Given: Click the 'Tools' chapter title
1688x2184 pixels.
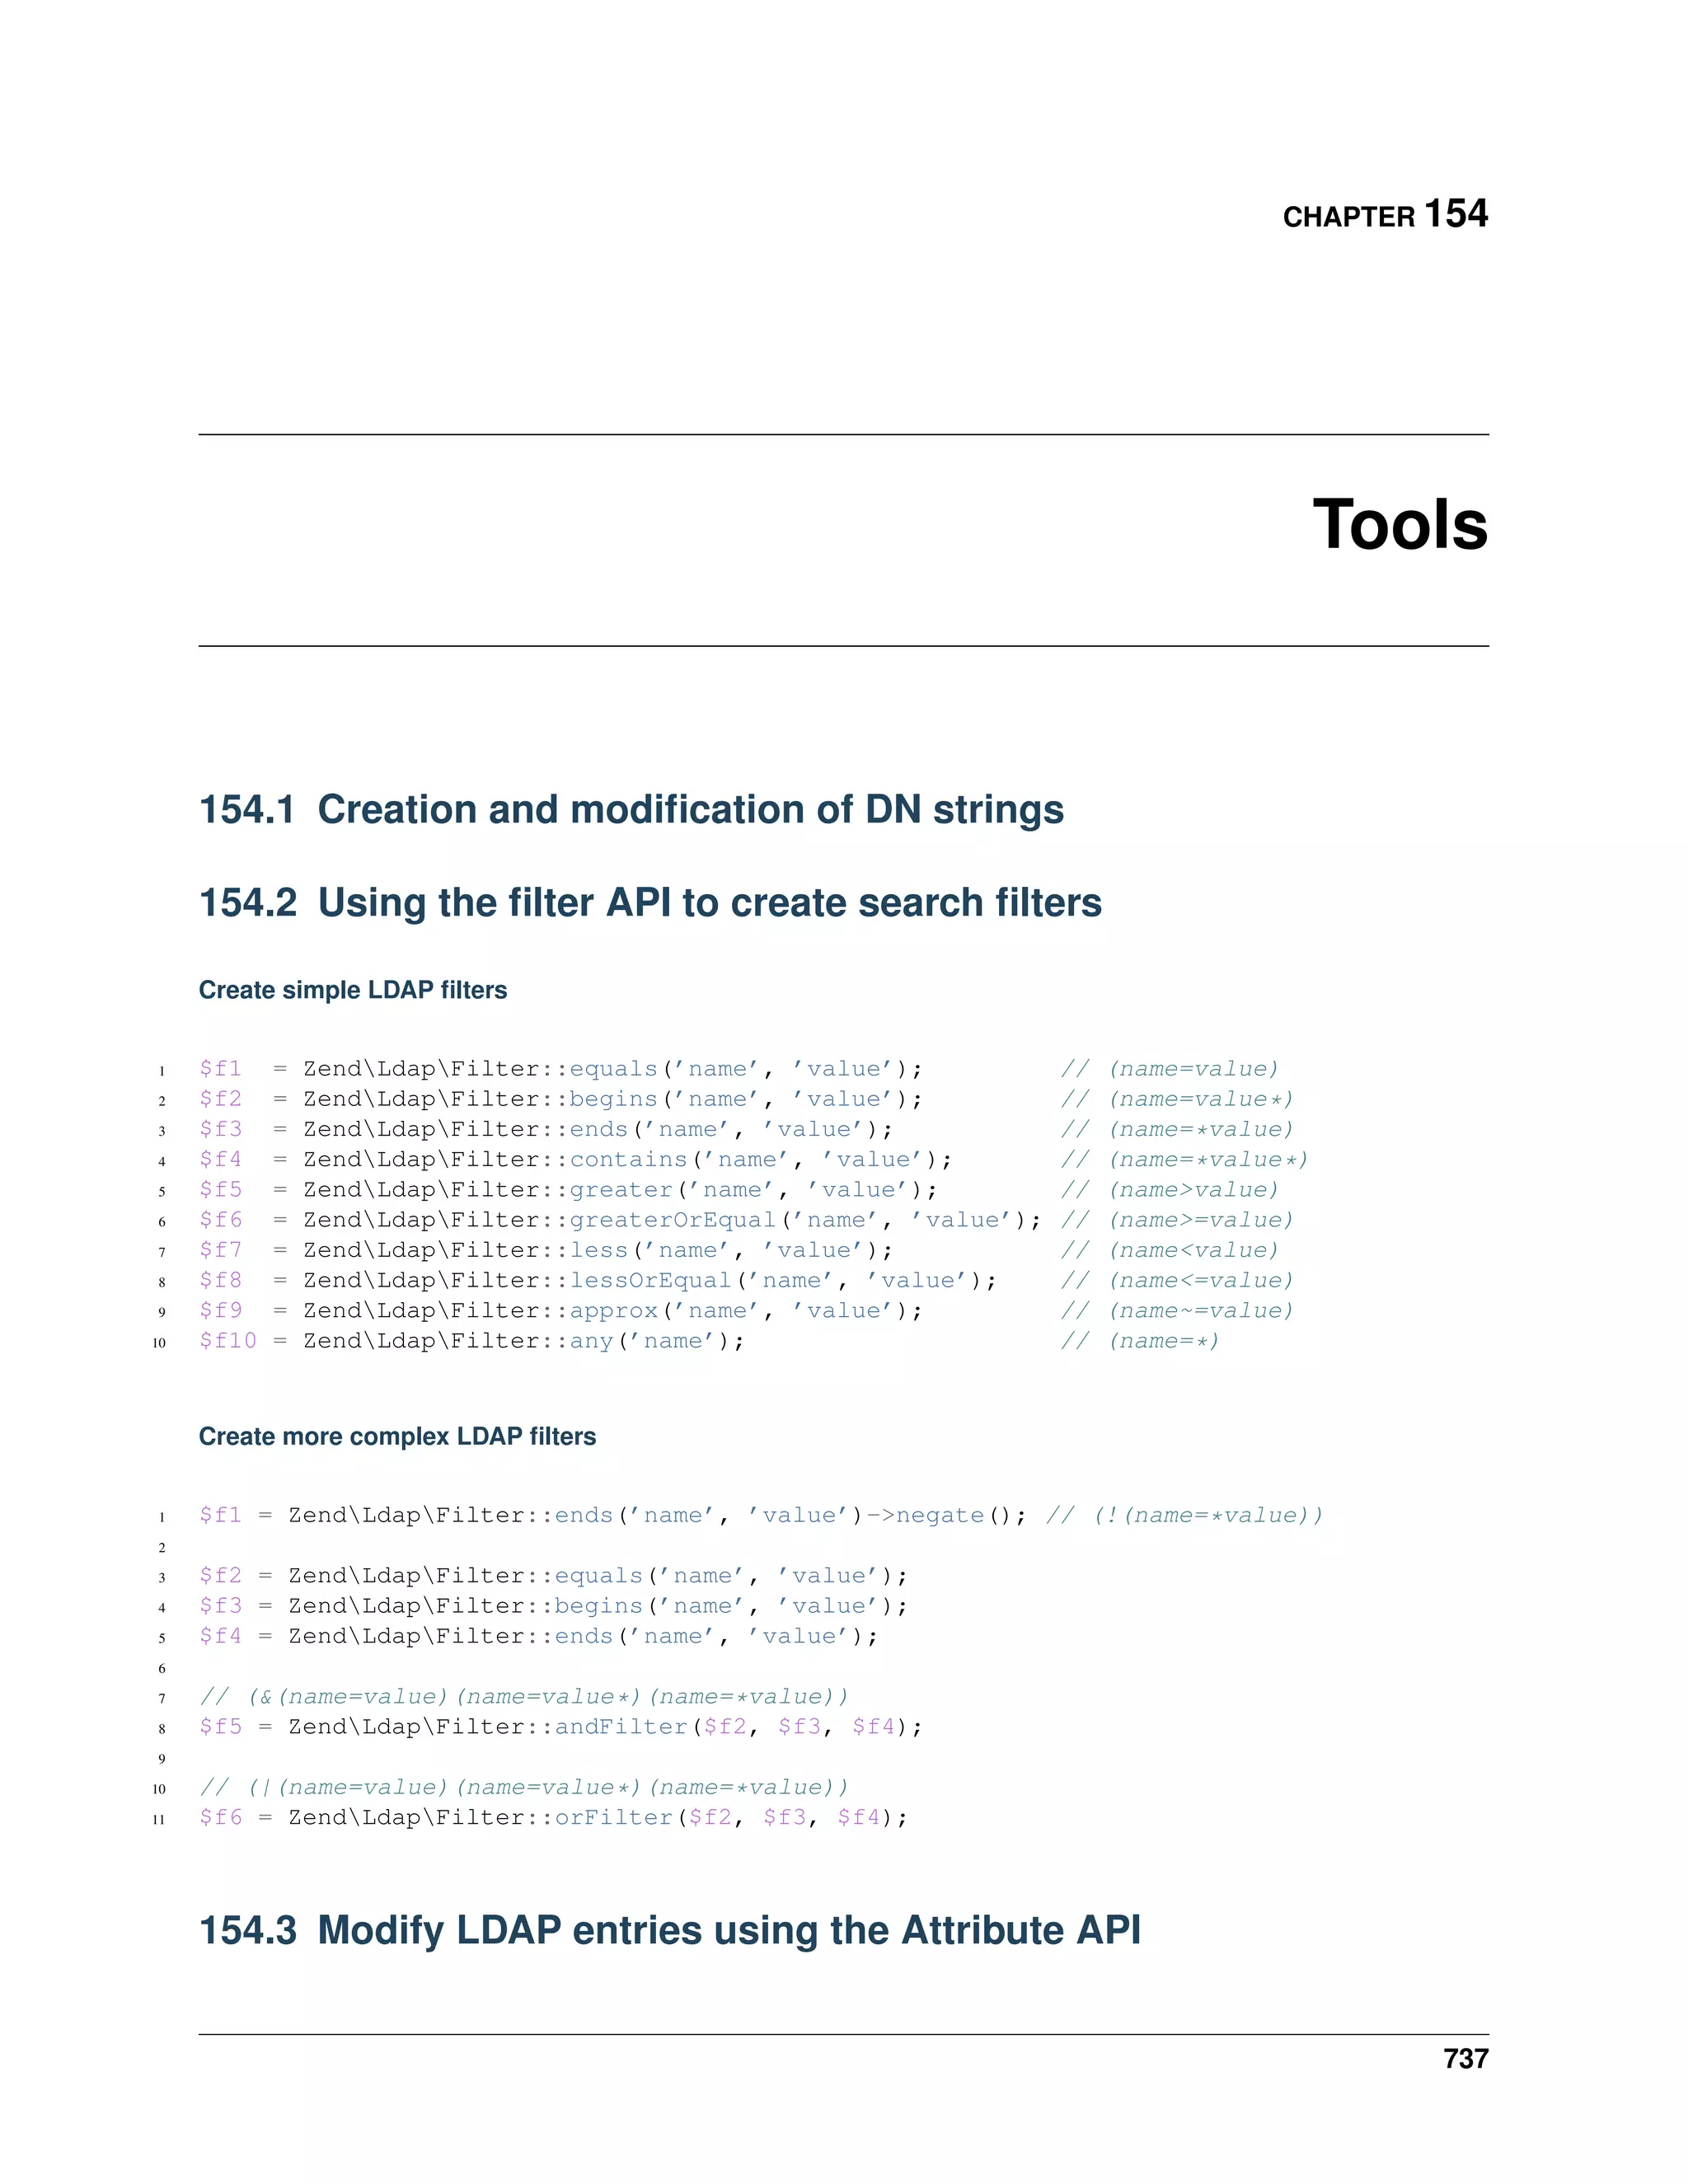Looking at the screenshot, I should (1400, 525).
